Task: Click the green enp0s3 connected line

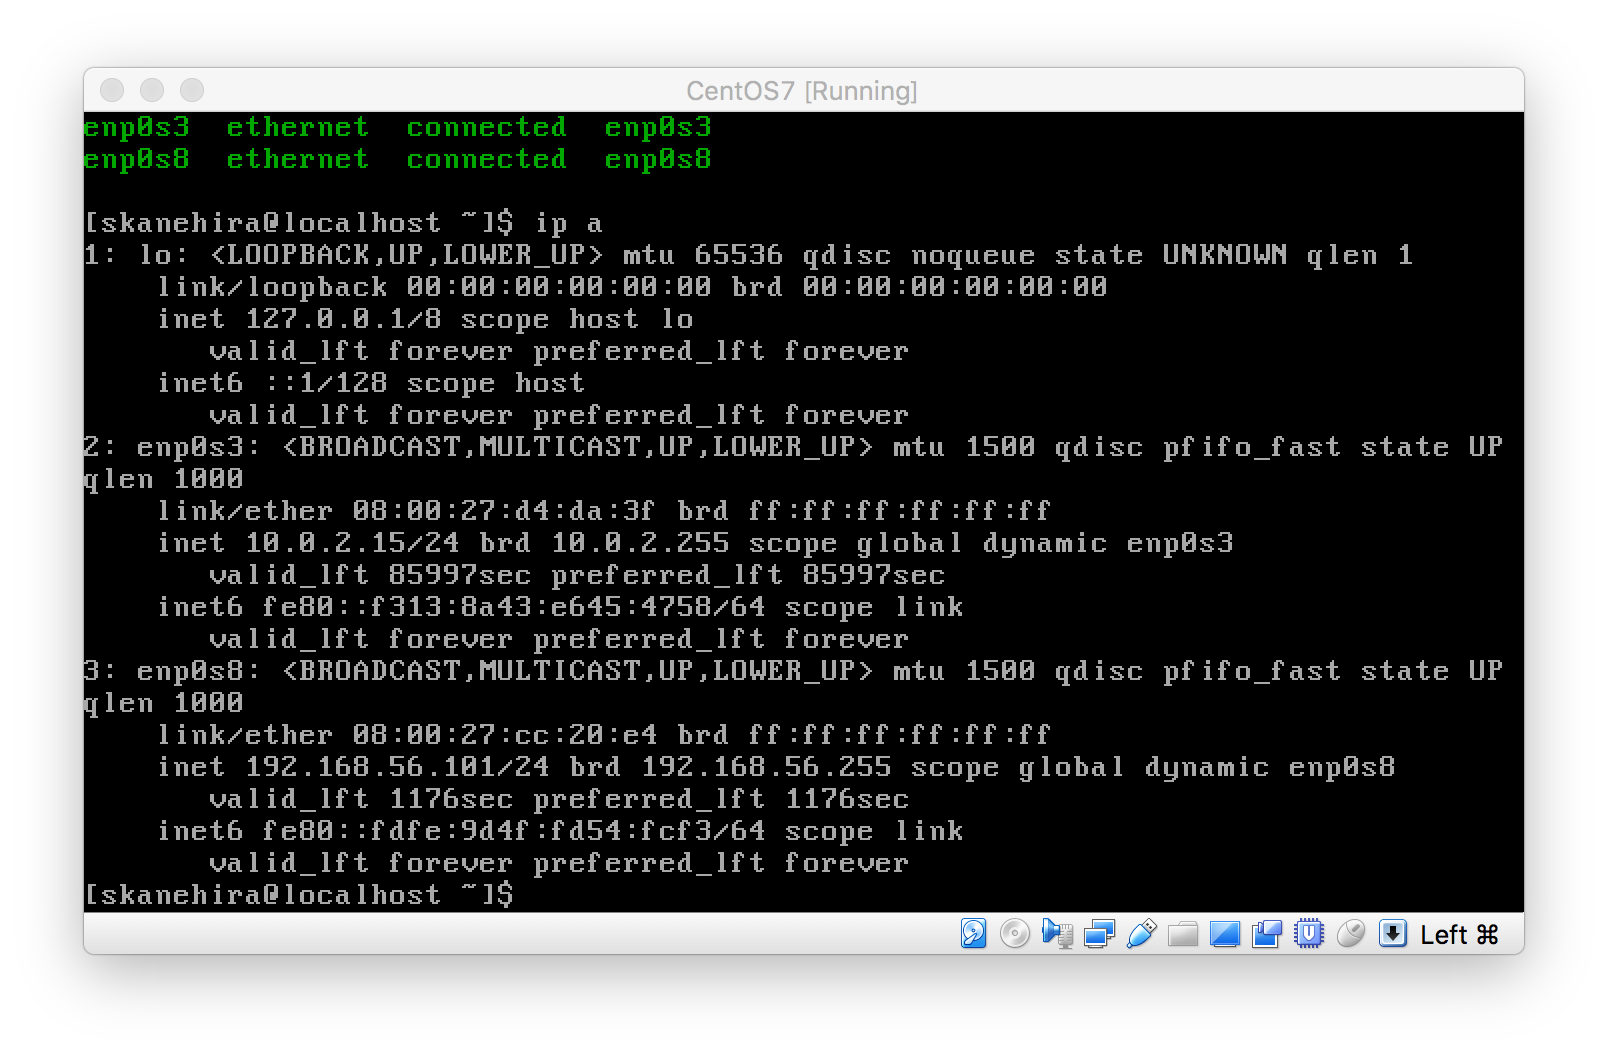Action: pos(398,127)
